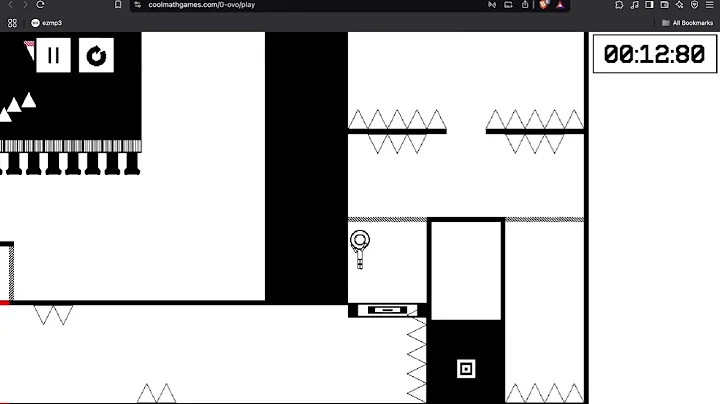The height and width of the screenshot is (404, 720).
Task: Go forward with the browser forward arrow
Action: click(25, 5)
